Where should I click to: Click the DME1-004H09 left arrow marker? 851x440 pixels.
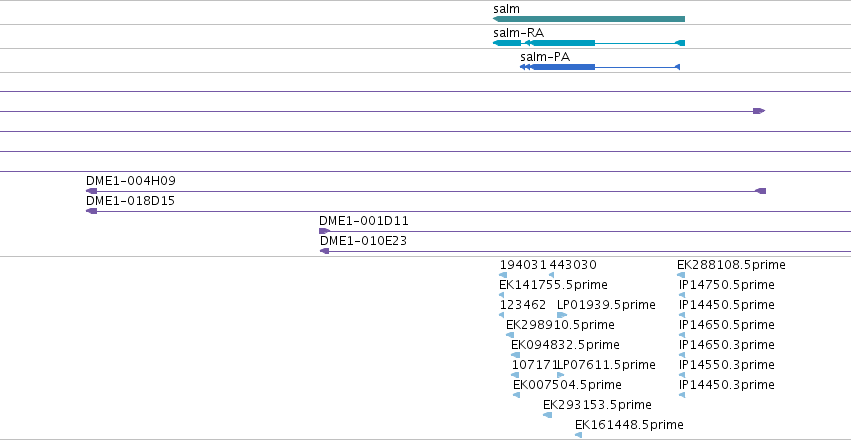pyautogui.click(x=91, y=191)
